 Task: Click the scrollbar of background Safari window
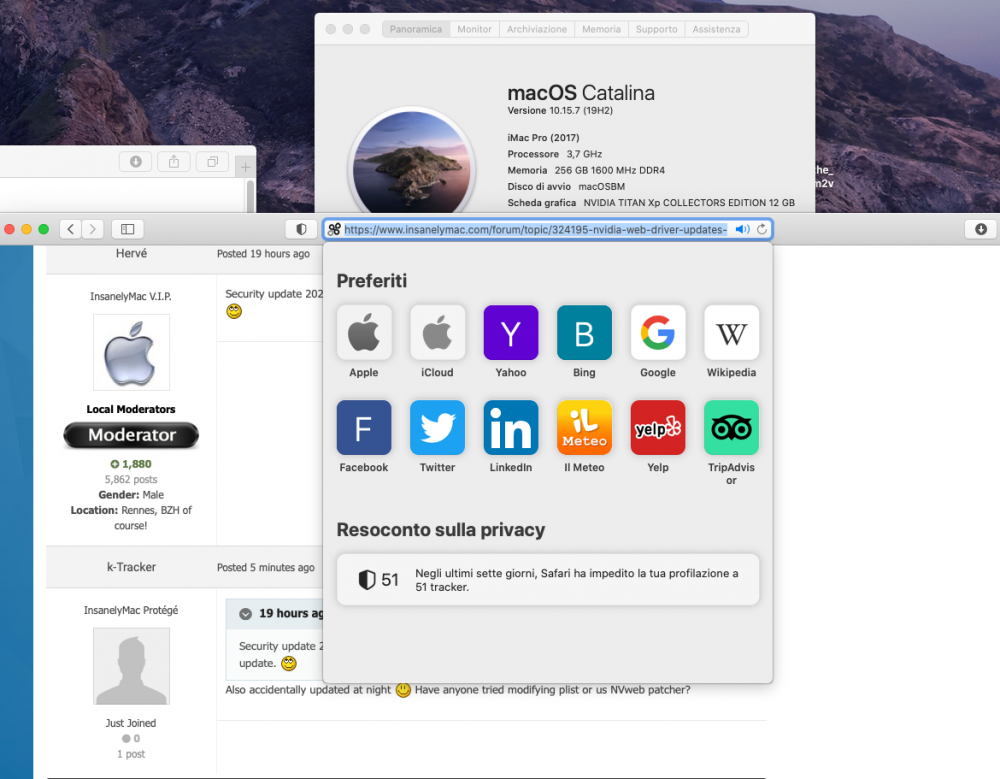coord(251,195)
